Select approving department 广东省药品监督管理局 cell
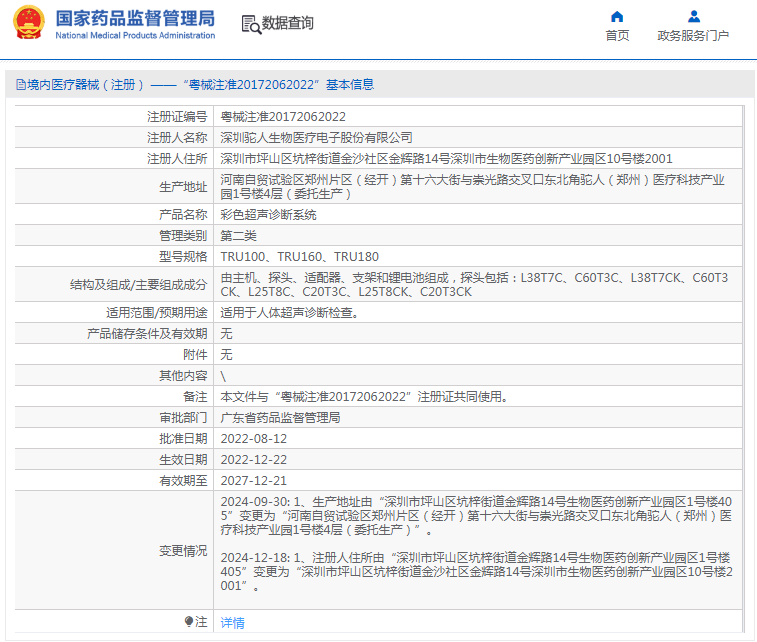757x642 pixels. [280, 418]
